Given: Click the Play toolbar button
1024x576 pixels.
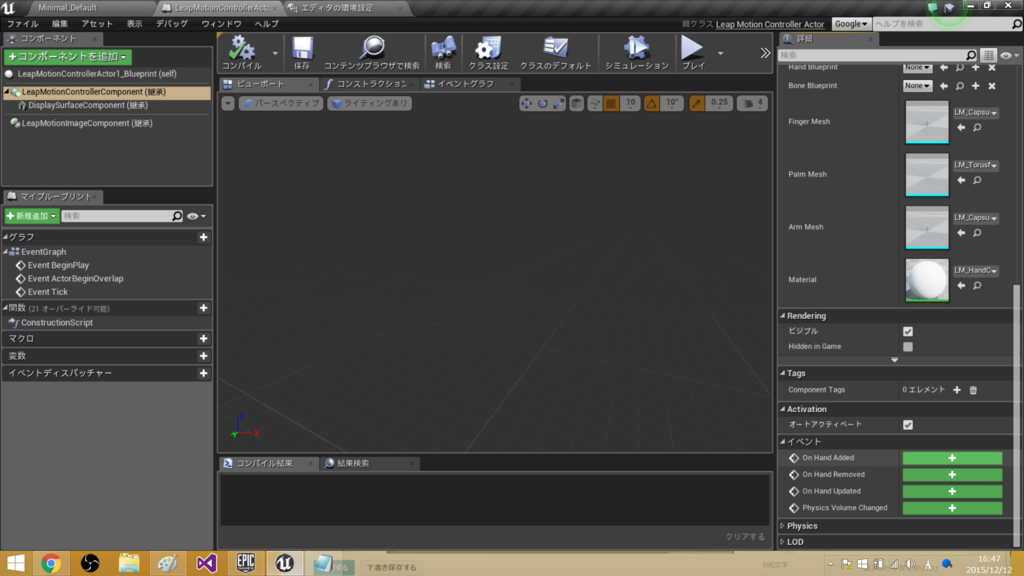Looking at the screenshot, I should point(692,52).
